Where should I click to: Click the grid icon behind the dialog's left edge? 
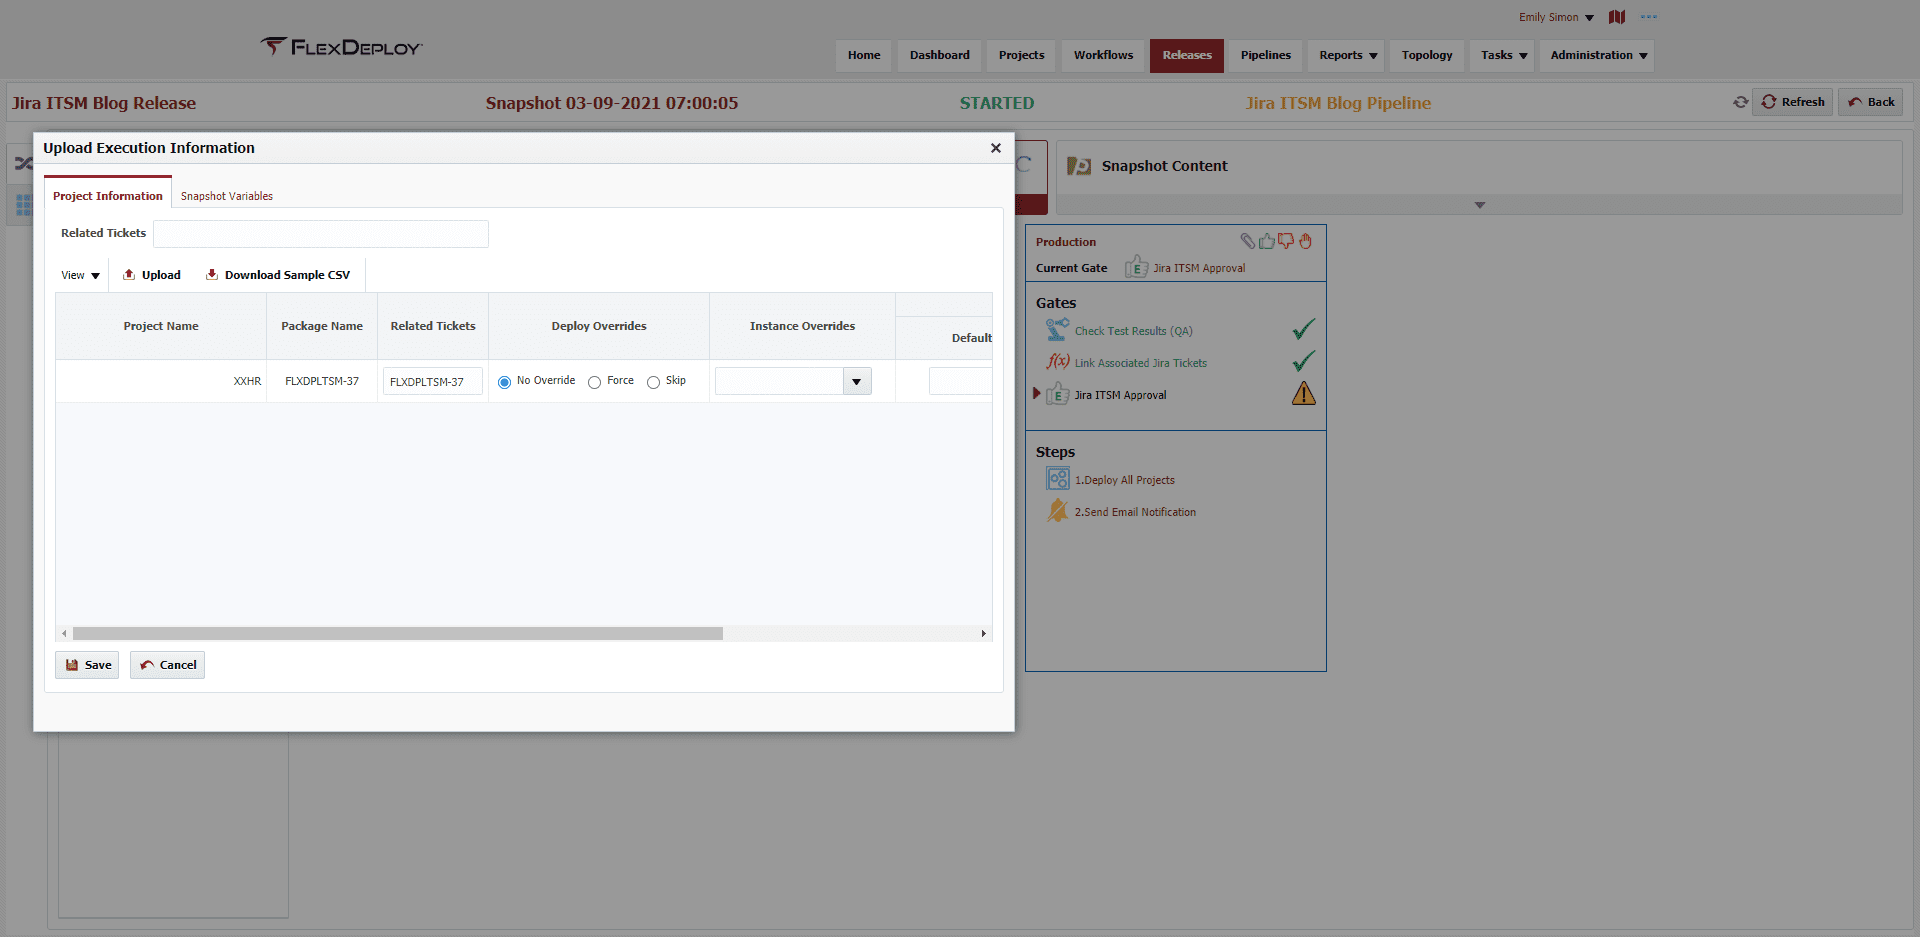point(23,205)
